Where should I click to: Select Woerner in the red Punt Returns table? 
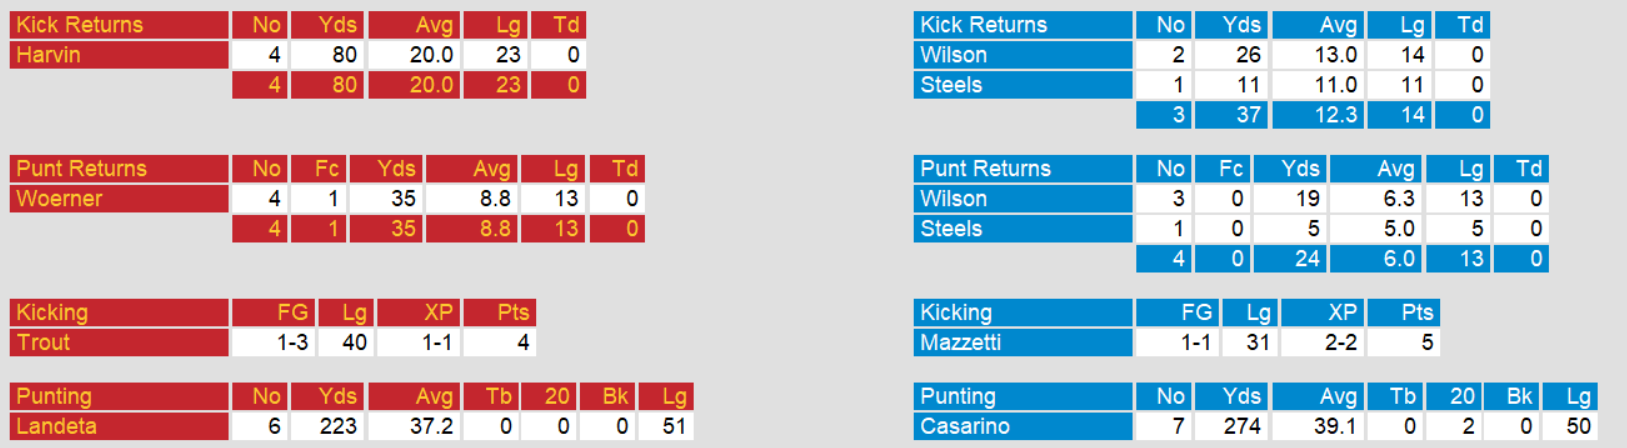[x=59, y=199]
